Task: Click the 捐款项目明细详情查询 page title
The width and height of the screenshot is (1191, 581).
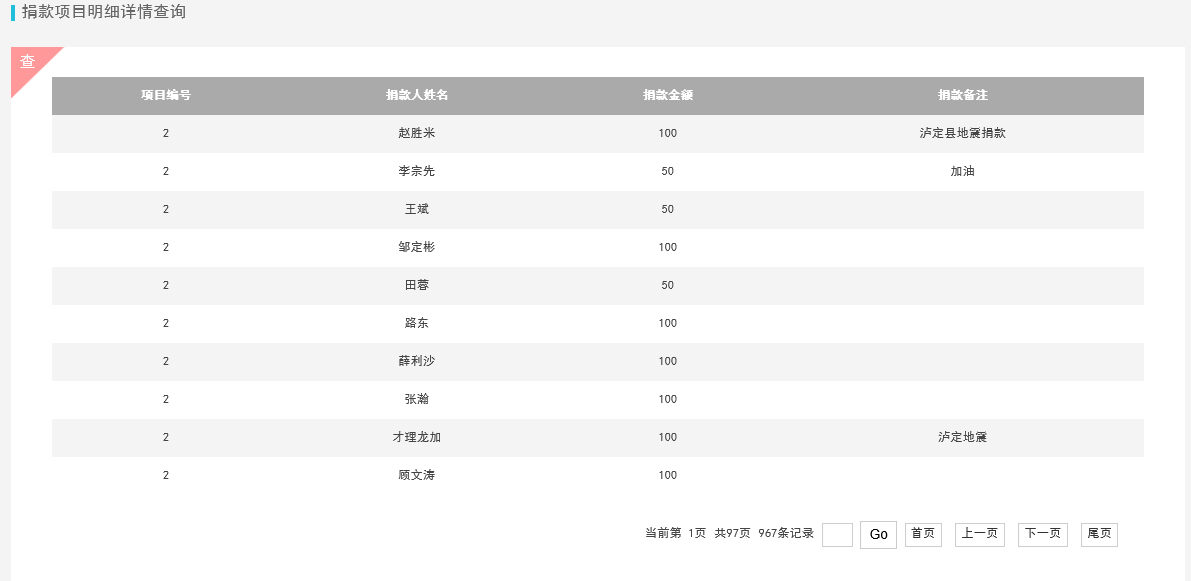Action: [x=103, y=12]
